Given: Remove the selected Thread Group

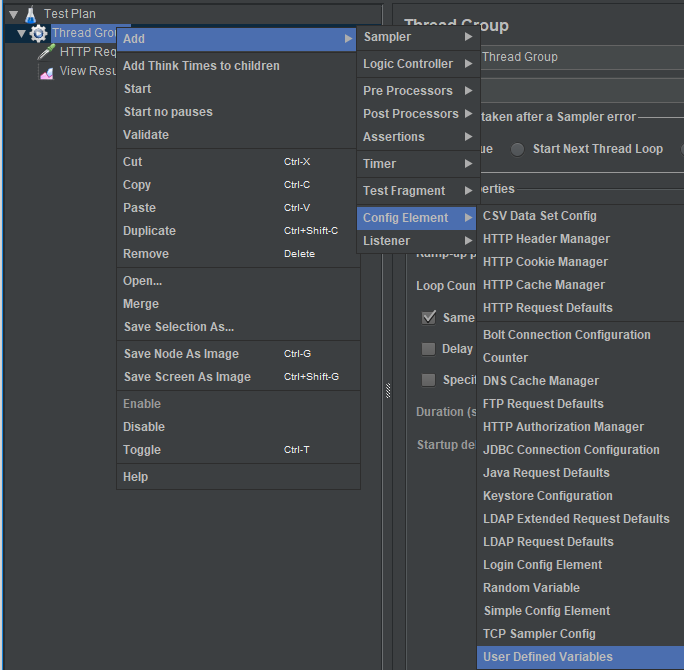Looking at the screenshot, I should [x=238, y=254].
